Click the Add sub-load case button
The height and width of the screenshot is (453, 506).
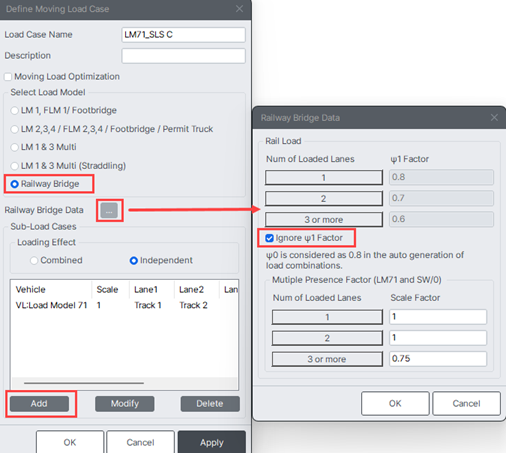coord(39,404)
